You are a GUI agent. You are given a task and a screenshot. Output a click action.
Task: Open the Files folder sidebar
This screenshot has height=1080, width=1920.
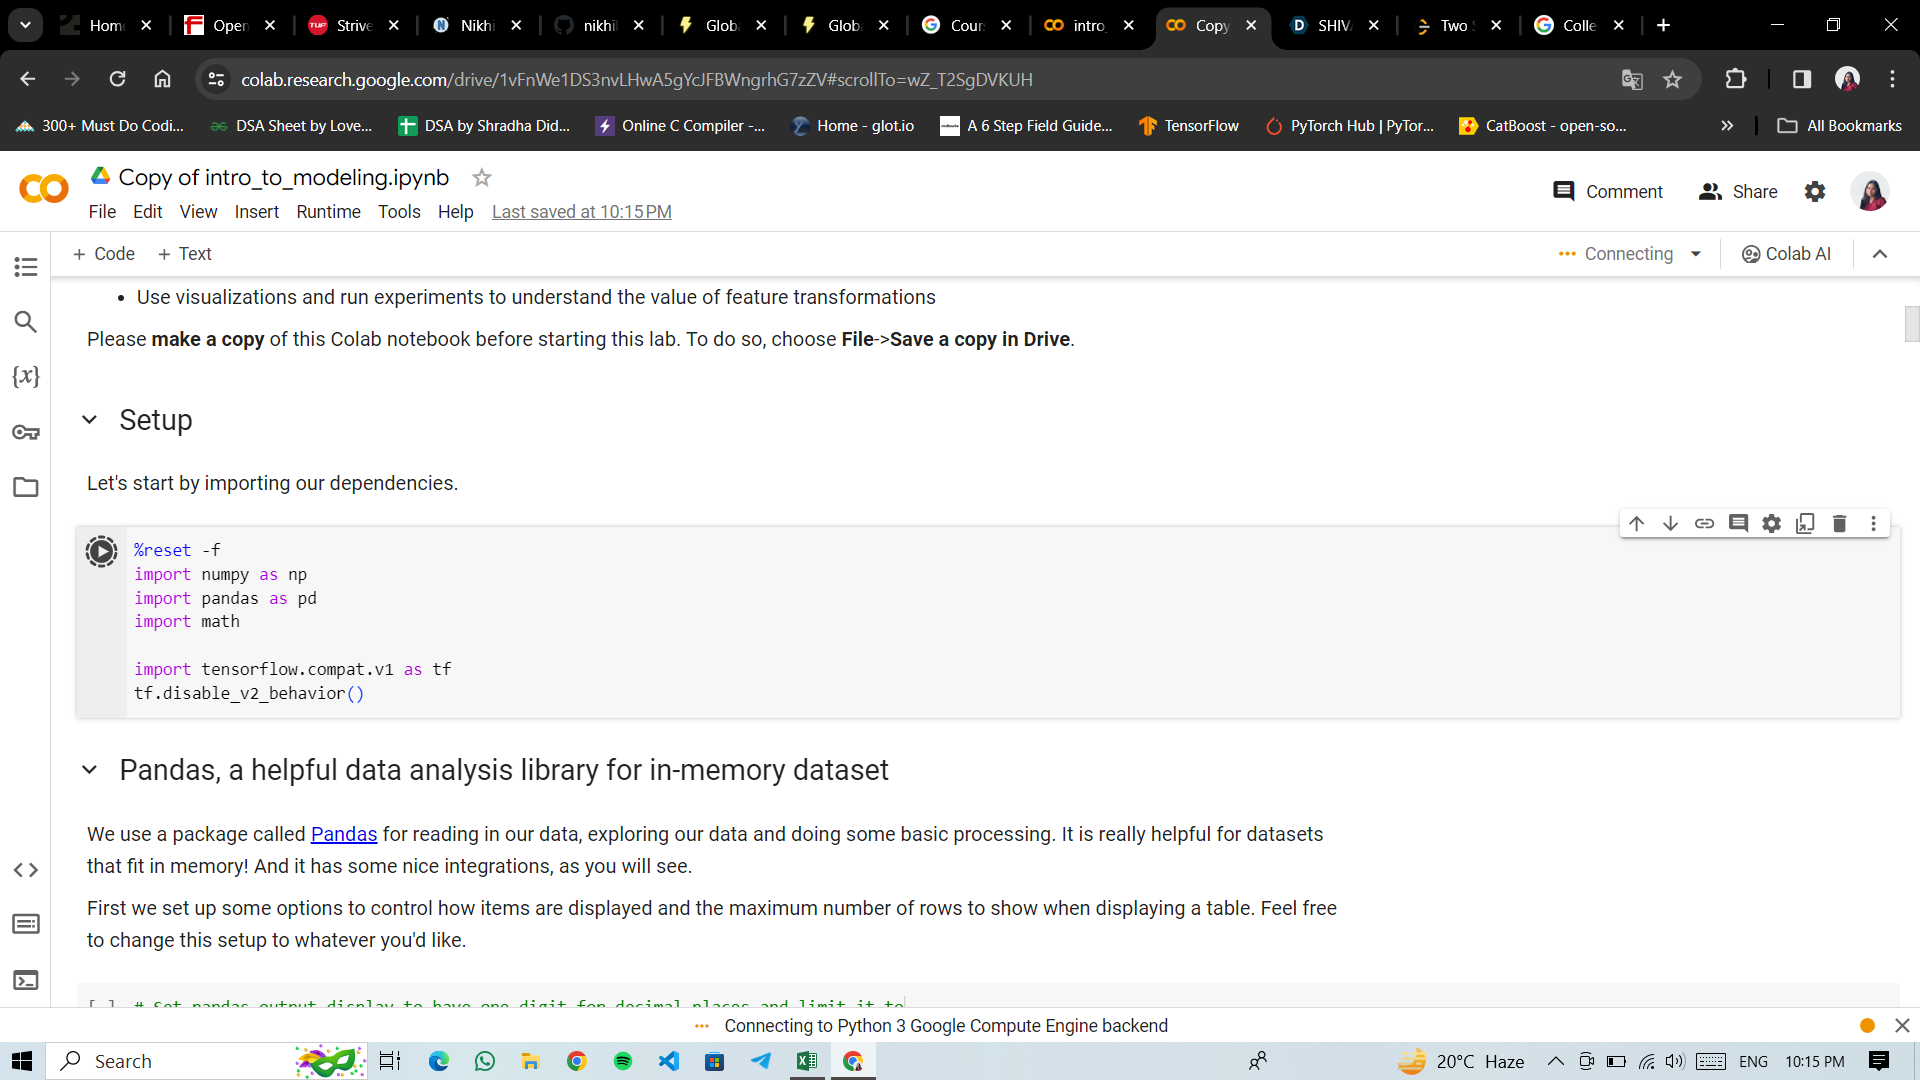click(x=26, y=487)
